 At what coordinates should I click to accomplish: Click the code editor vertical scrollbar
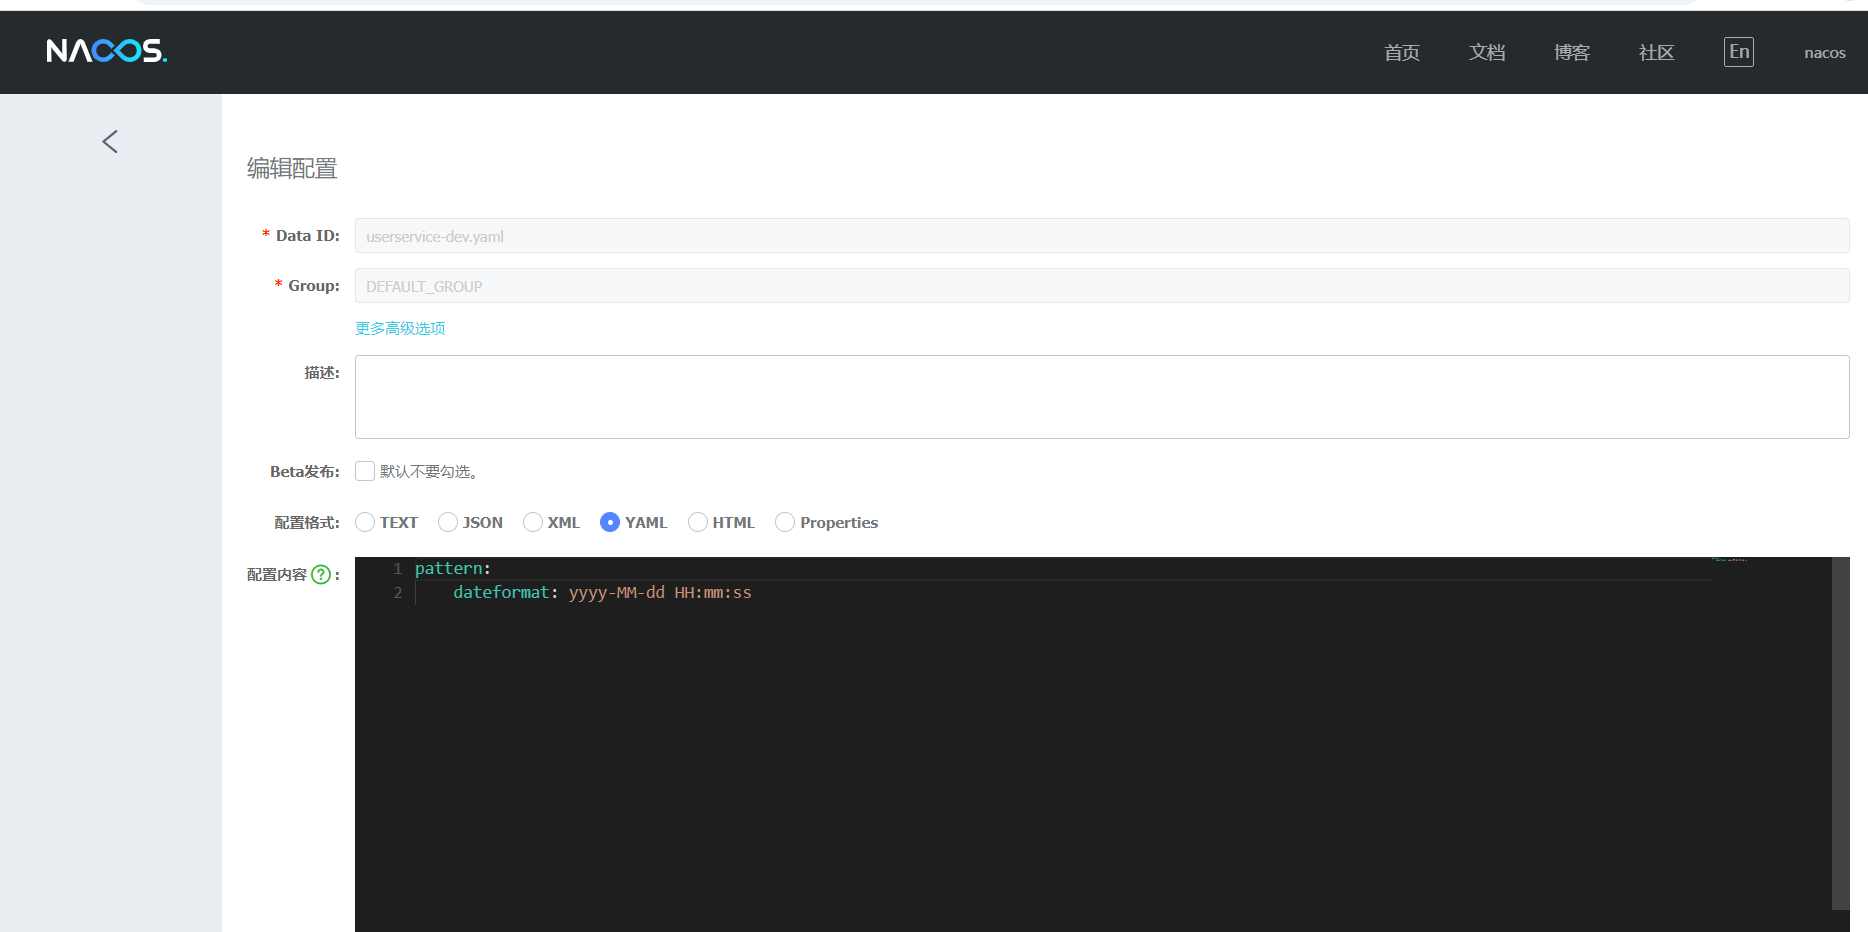point(1840,732)
